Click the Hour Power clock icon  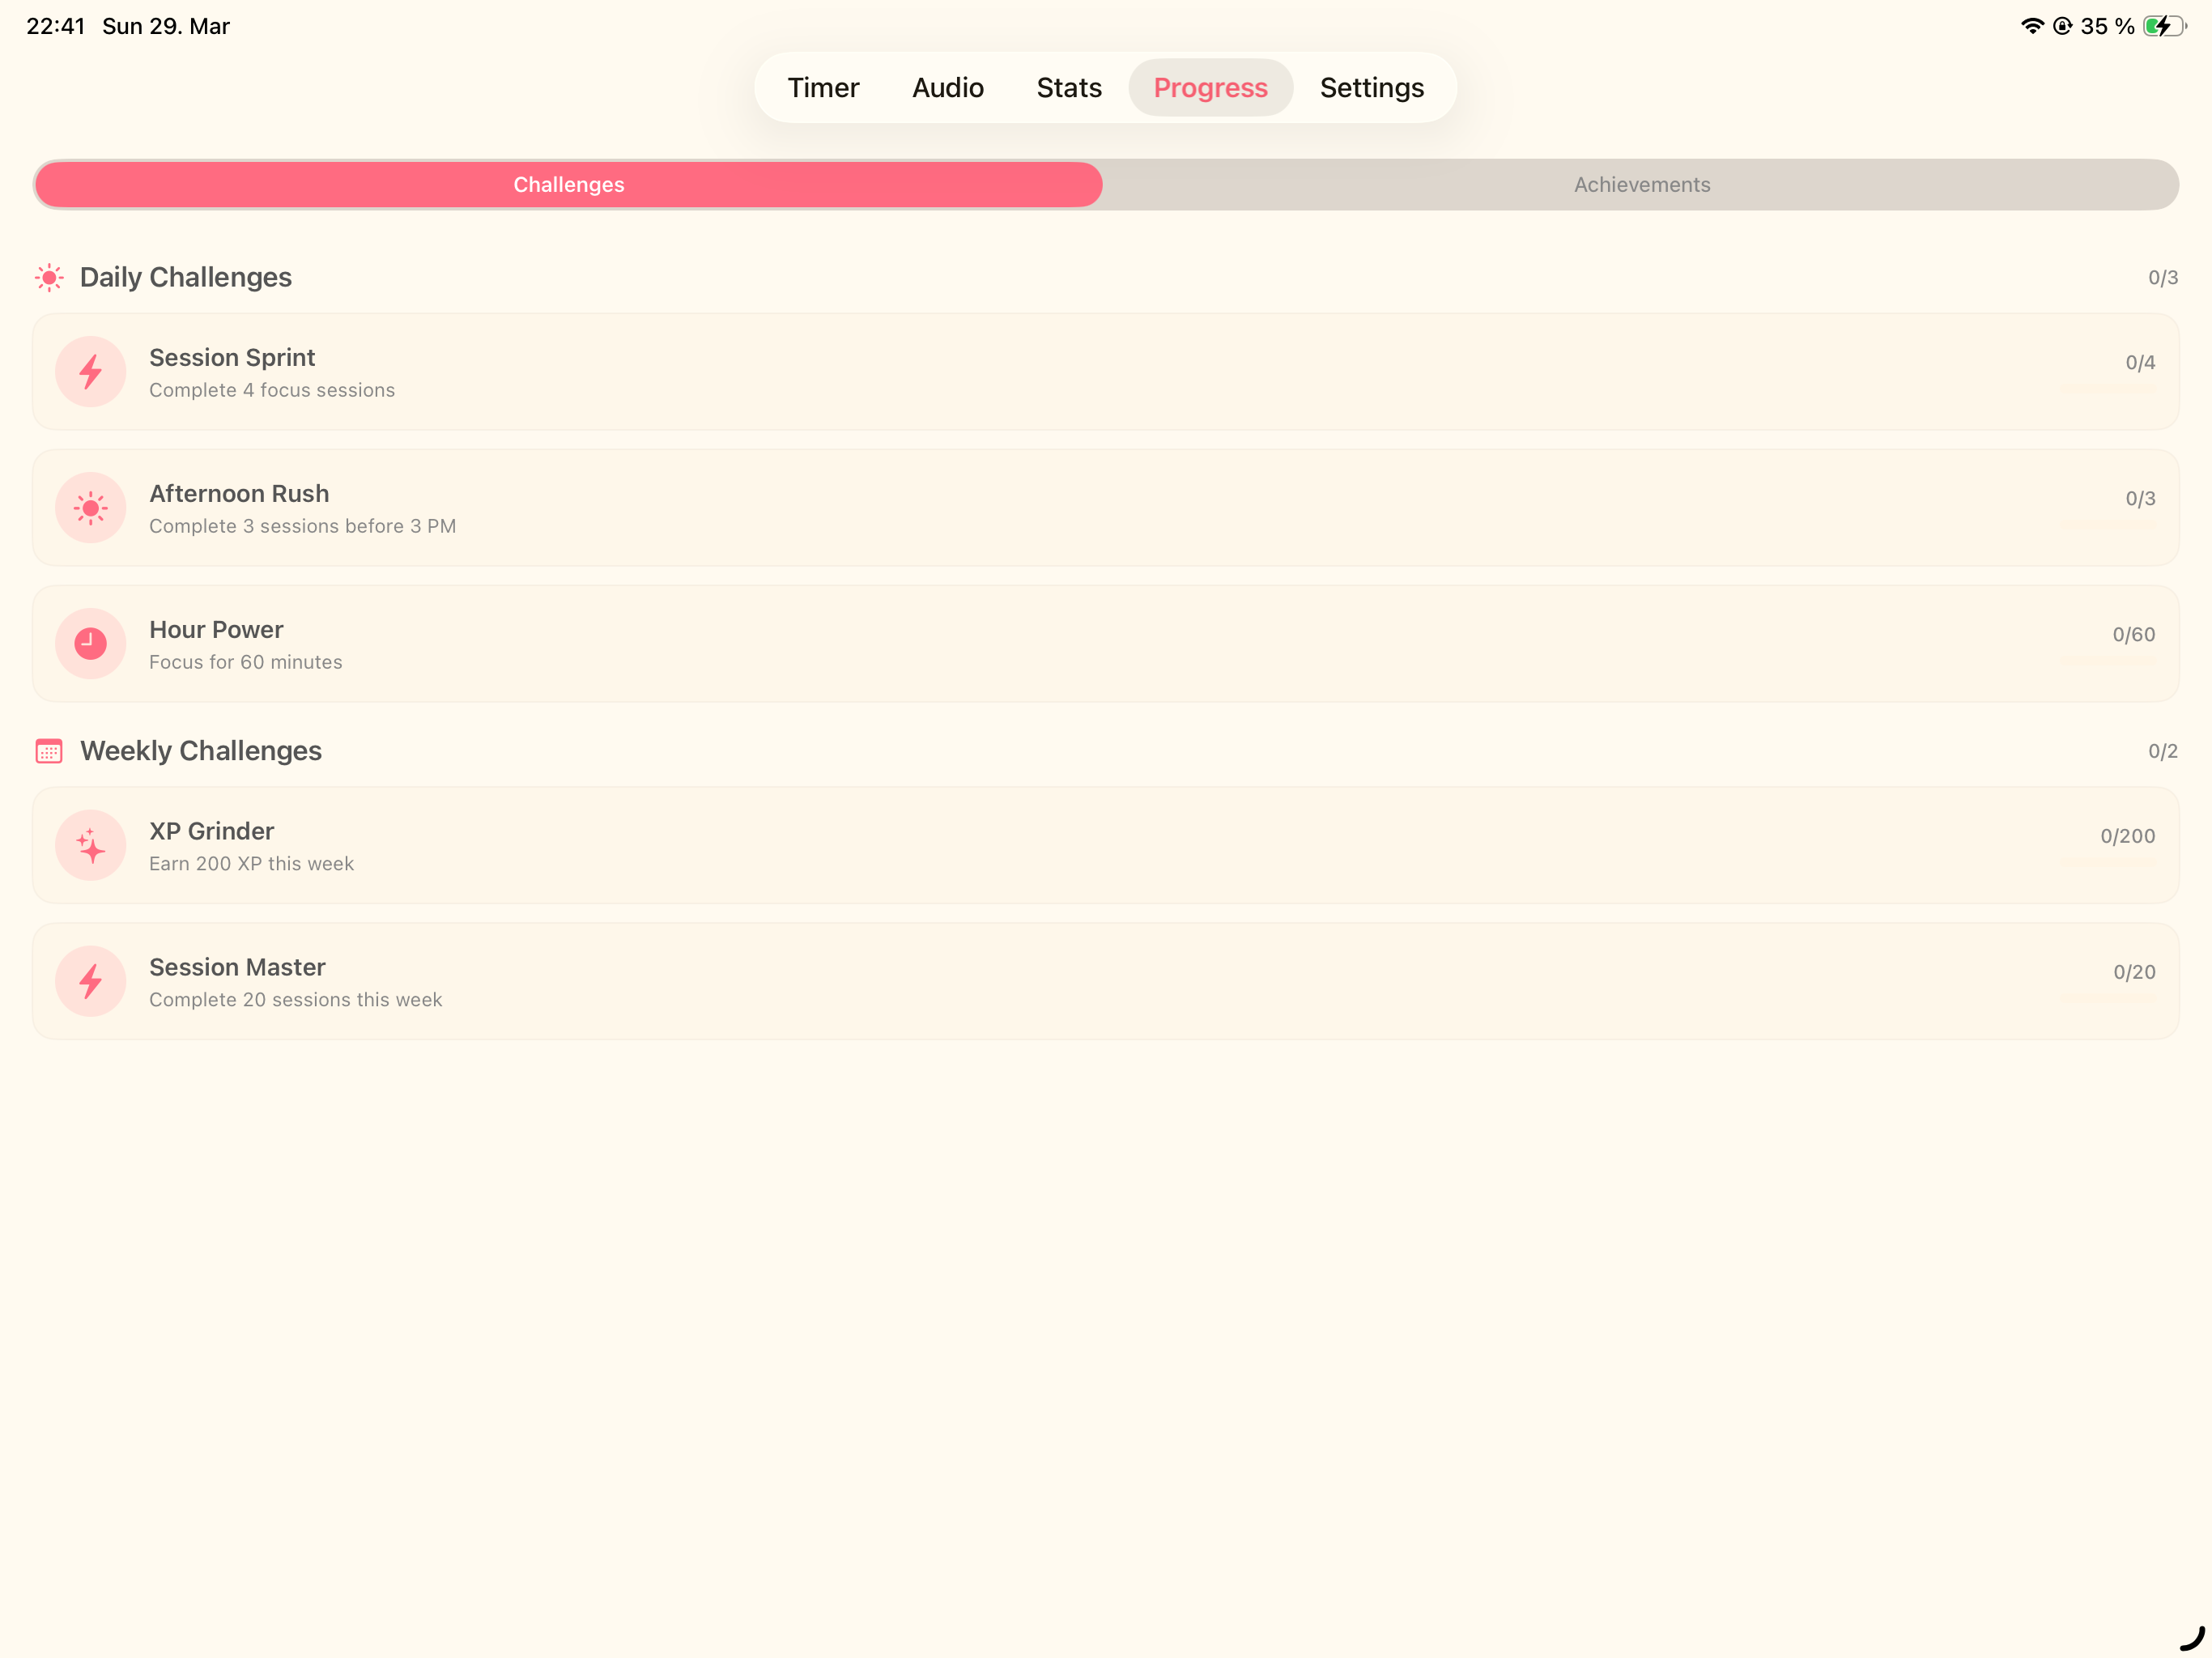coord(91,644)
